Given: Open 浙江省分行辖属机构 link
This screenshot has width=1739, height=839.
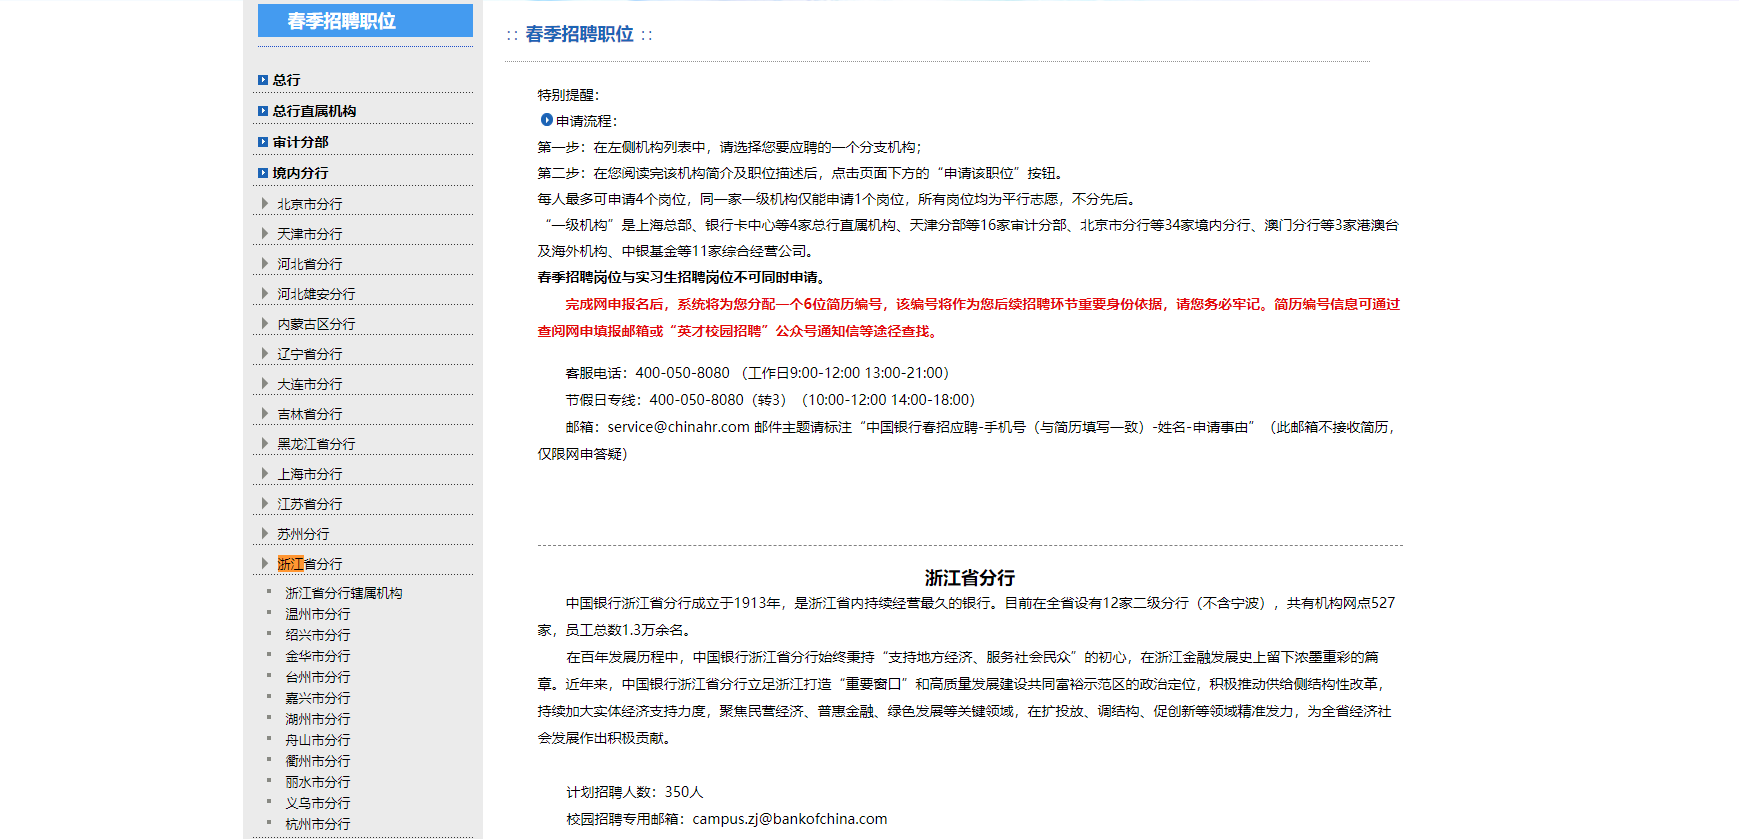Looking at the screenshot, I should (344, 593).
